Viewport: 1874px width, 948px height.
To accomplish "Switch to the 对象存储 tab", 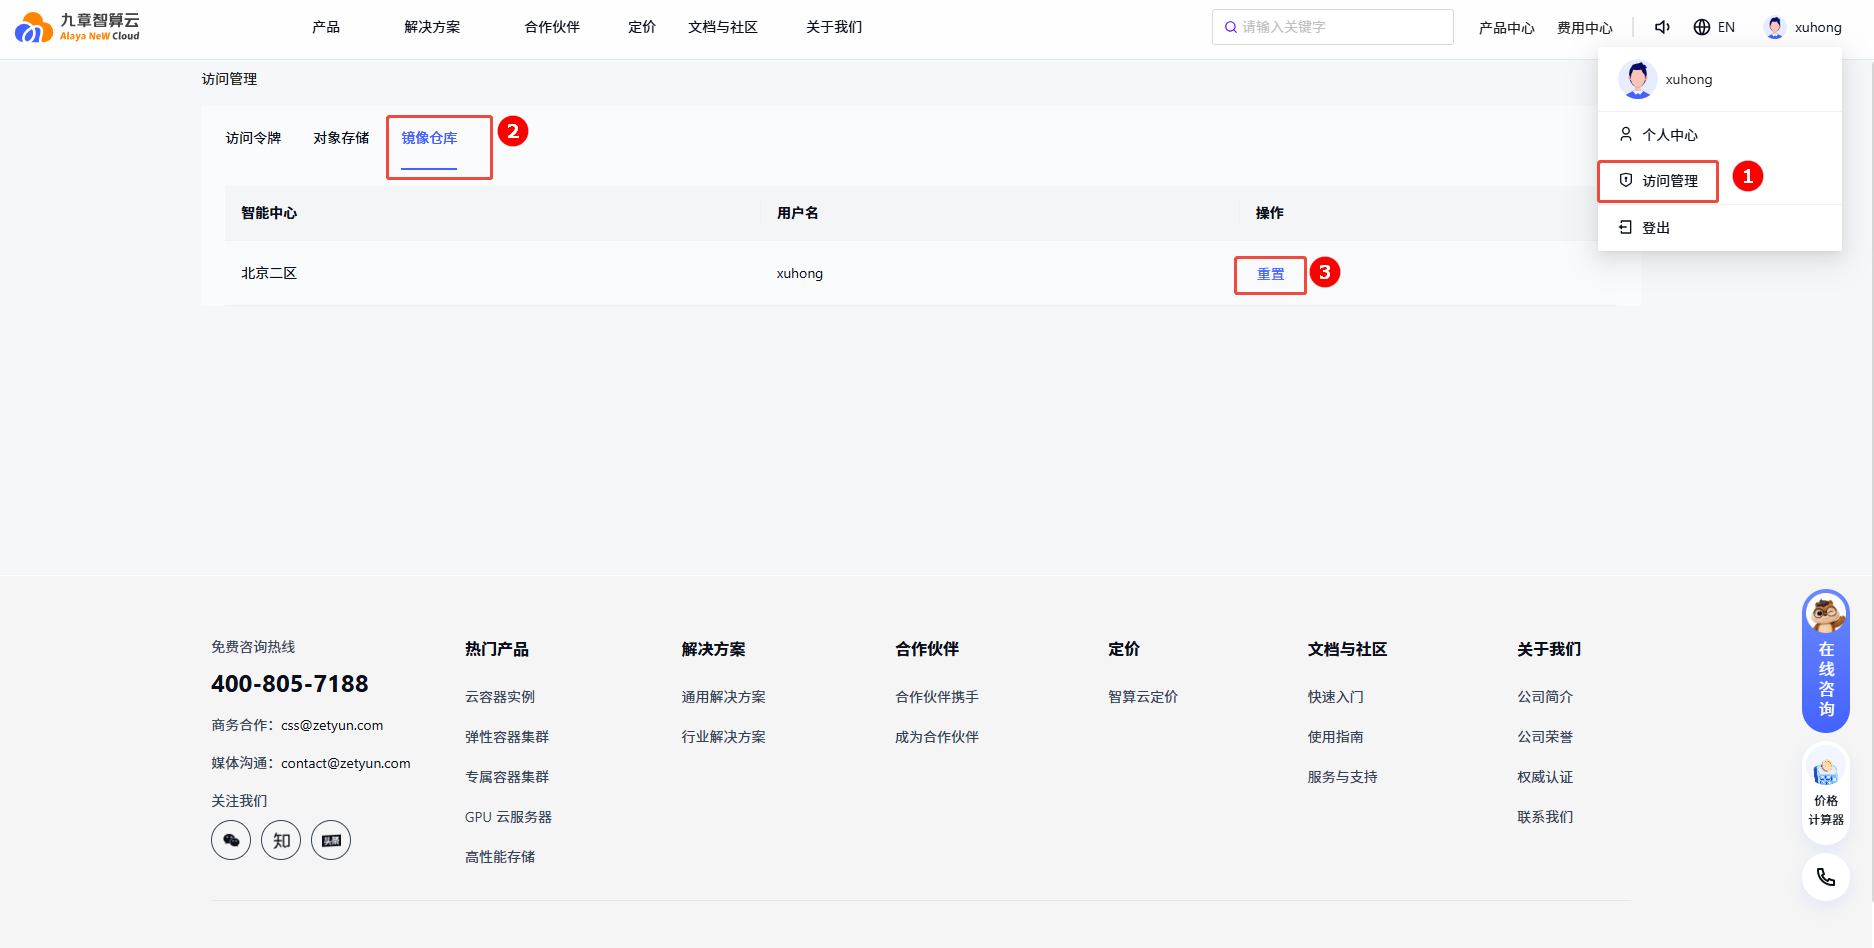I will pyautogui.click(x=341, y=138).
